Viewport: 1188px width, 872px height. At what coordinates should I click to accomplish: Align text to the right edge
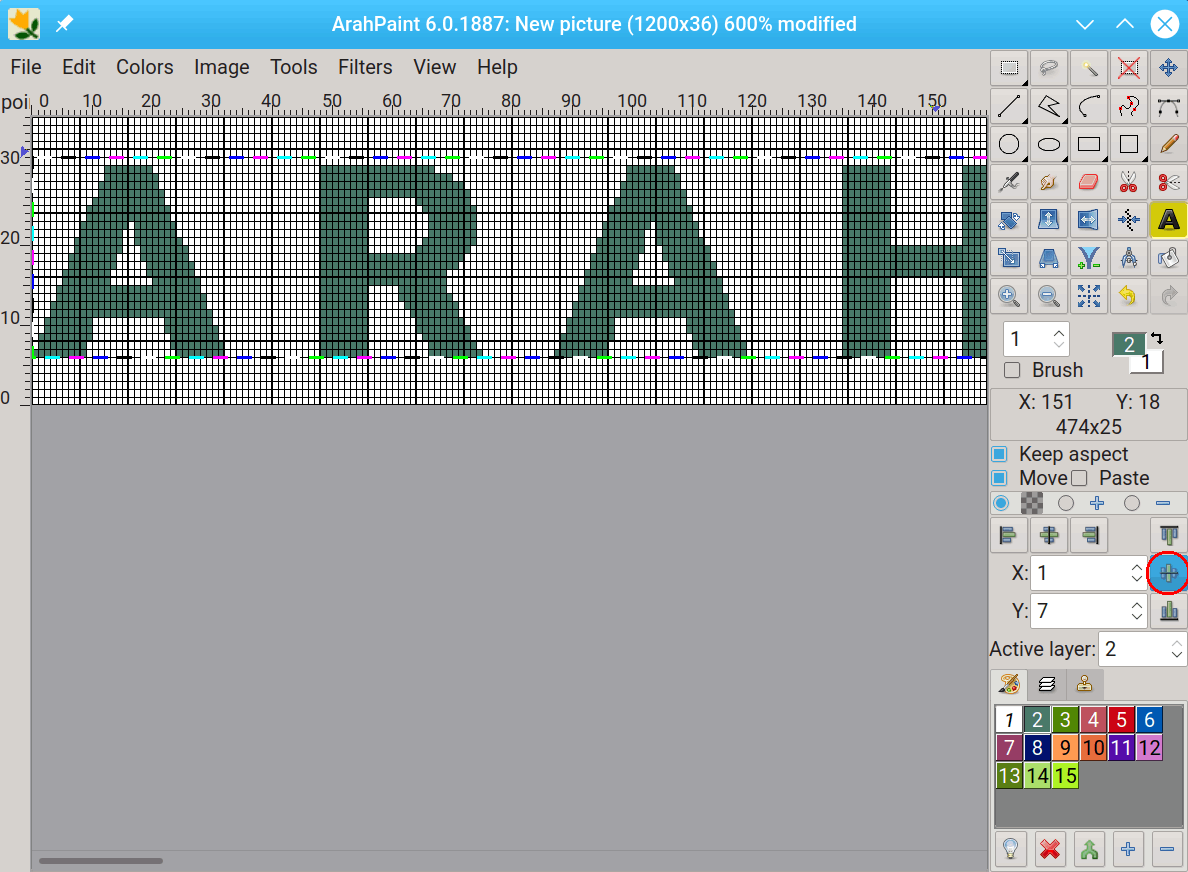click(x=1089, y=536)
